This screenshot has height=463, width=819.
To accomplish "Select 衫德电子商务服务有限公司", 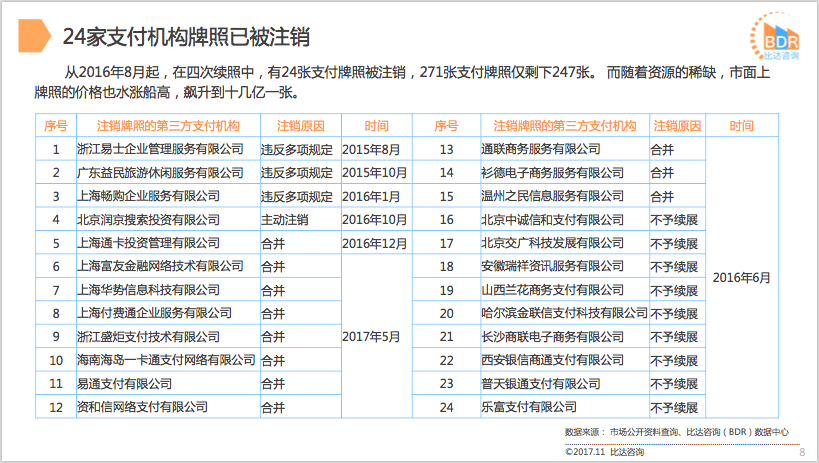I will tap(553, 172).
